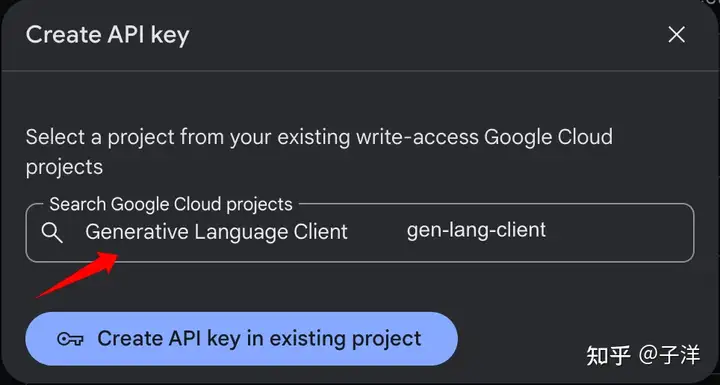The height and width of the screenshot is (385, 720).
Task: Click the Search Google Cloud projects label
Action: coord(171,204)
